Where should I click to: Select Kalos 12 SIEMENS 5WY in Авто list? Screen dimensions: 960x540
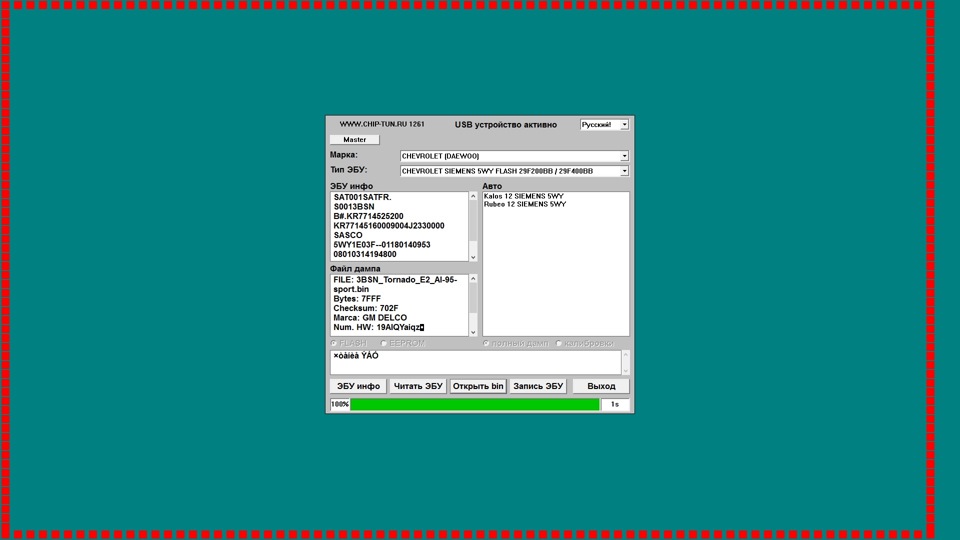tap(523, 197)
